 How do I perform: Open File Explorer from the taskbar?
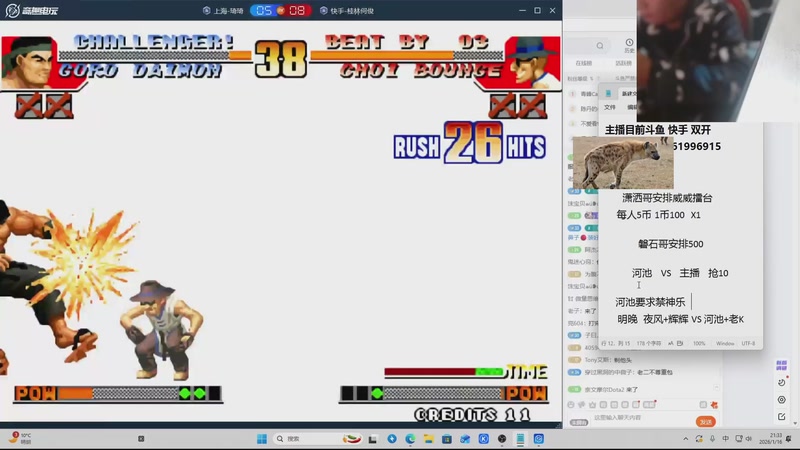[x=429, y=439]
